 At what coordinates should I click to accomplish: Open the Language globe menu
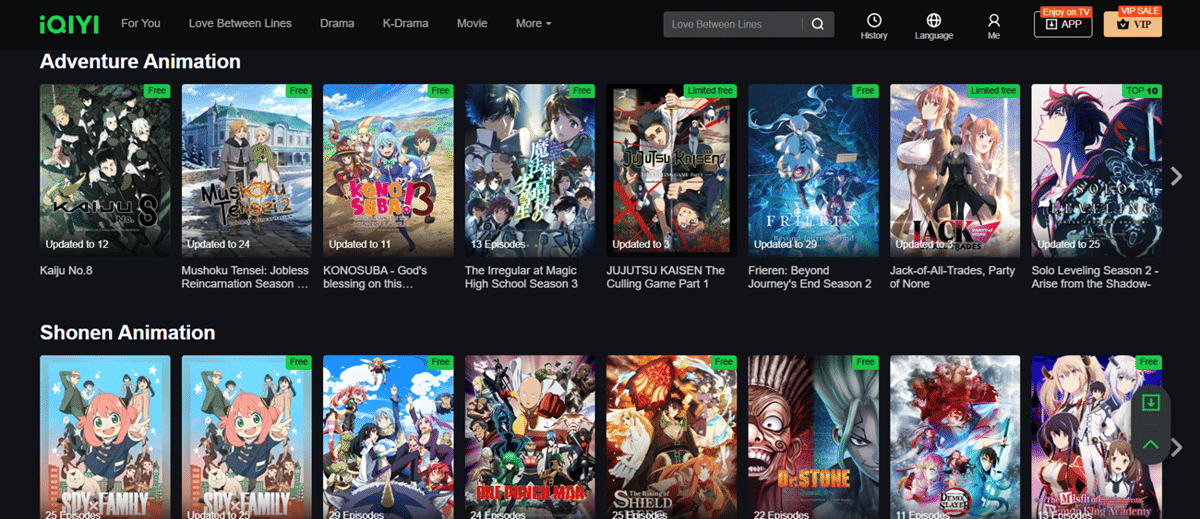click(933, 26)
